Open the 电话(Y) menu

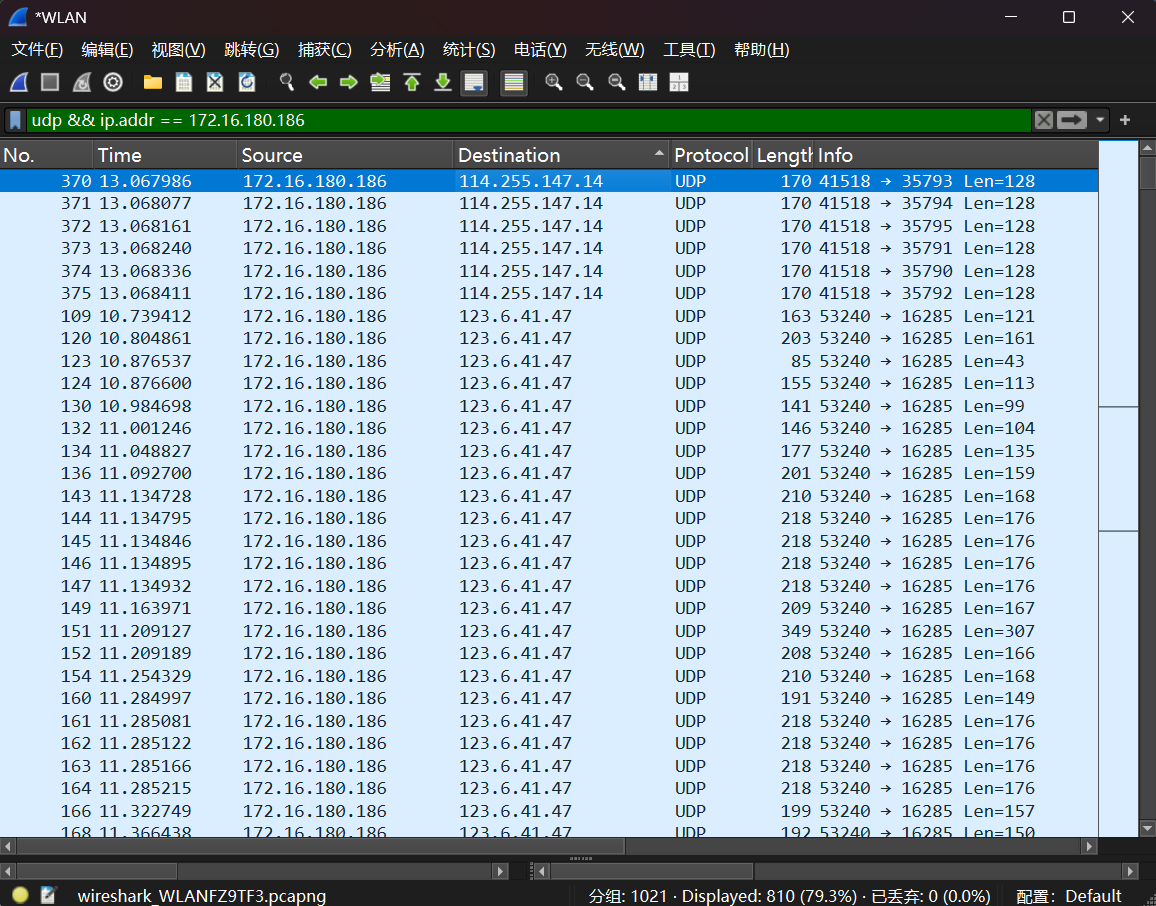click(540, 50)
